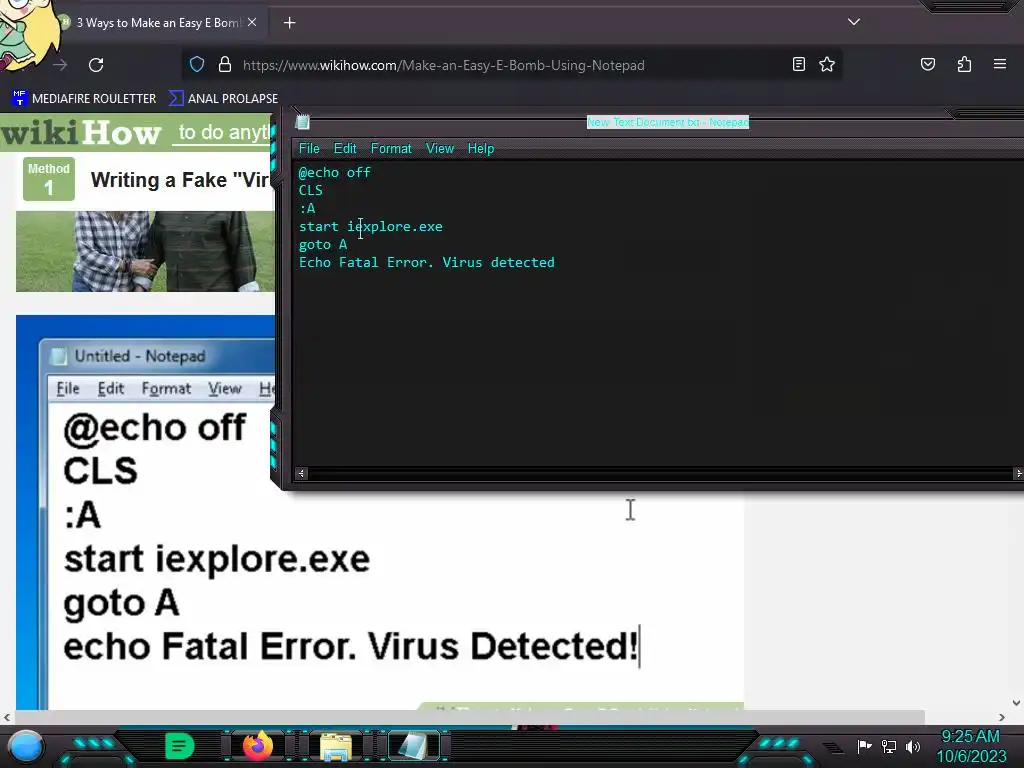
Task: Click the 'CLS' line in Notepad
Action: pyautogui.click(x=311, y=190)
